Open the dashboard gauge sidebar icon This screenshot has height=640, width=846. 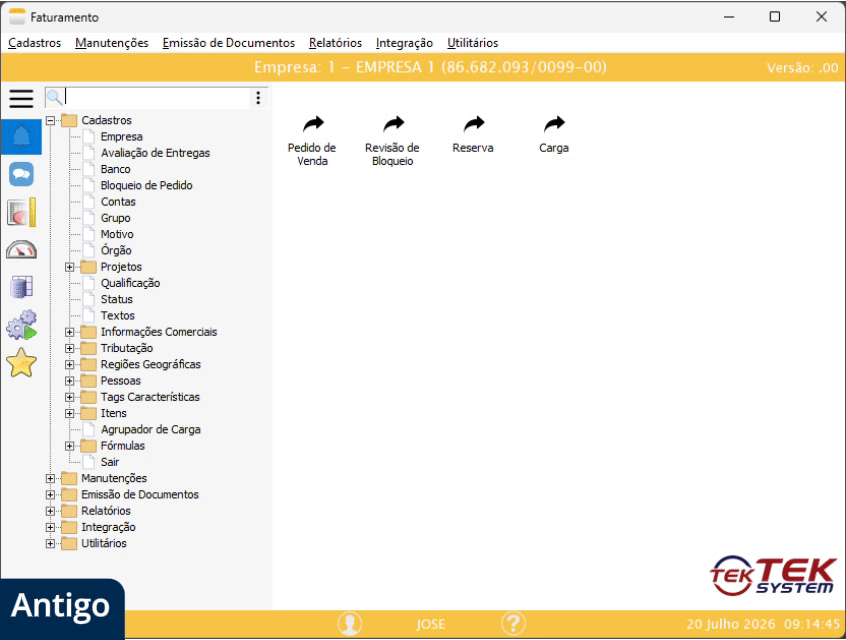(x=21, y=249)
